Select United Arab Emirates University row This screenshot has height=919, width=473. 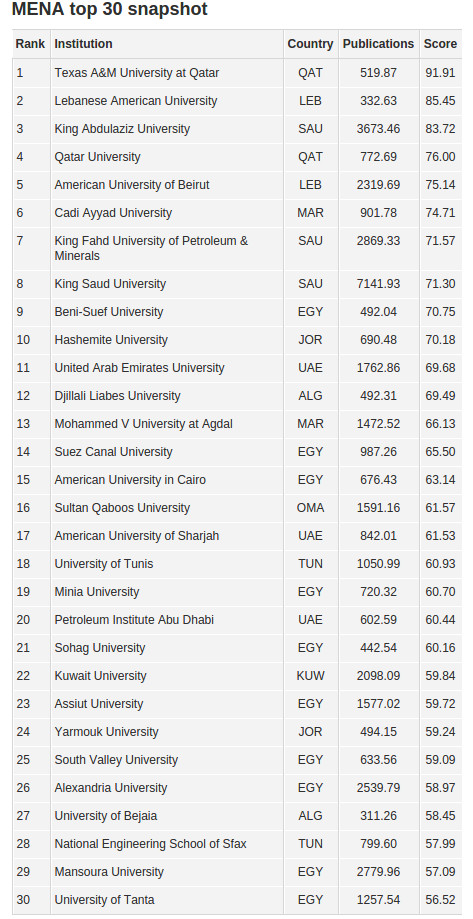tap(237, 368)
